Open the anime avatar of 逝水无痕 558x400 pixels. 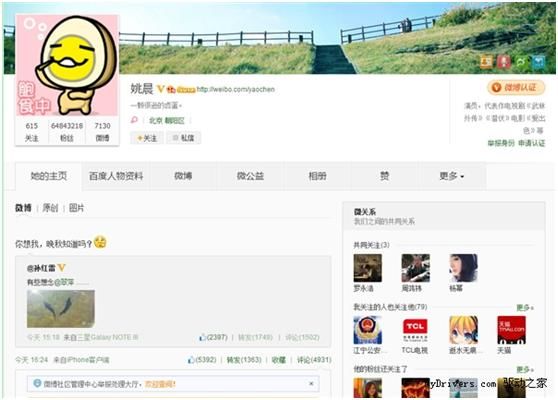click(463, 330)
